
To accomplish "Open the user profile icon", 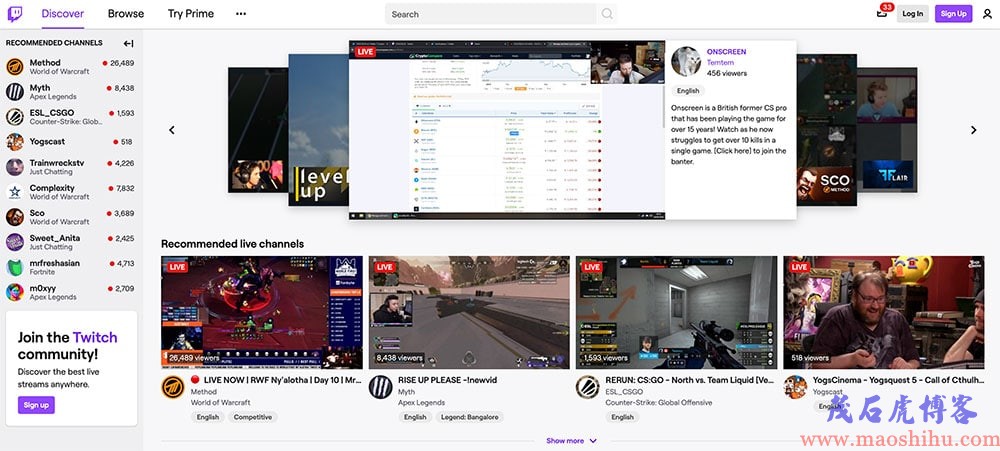I will pyautogui.click(x=987, y=14).
